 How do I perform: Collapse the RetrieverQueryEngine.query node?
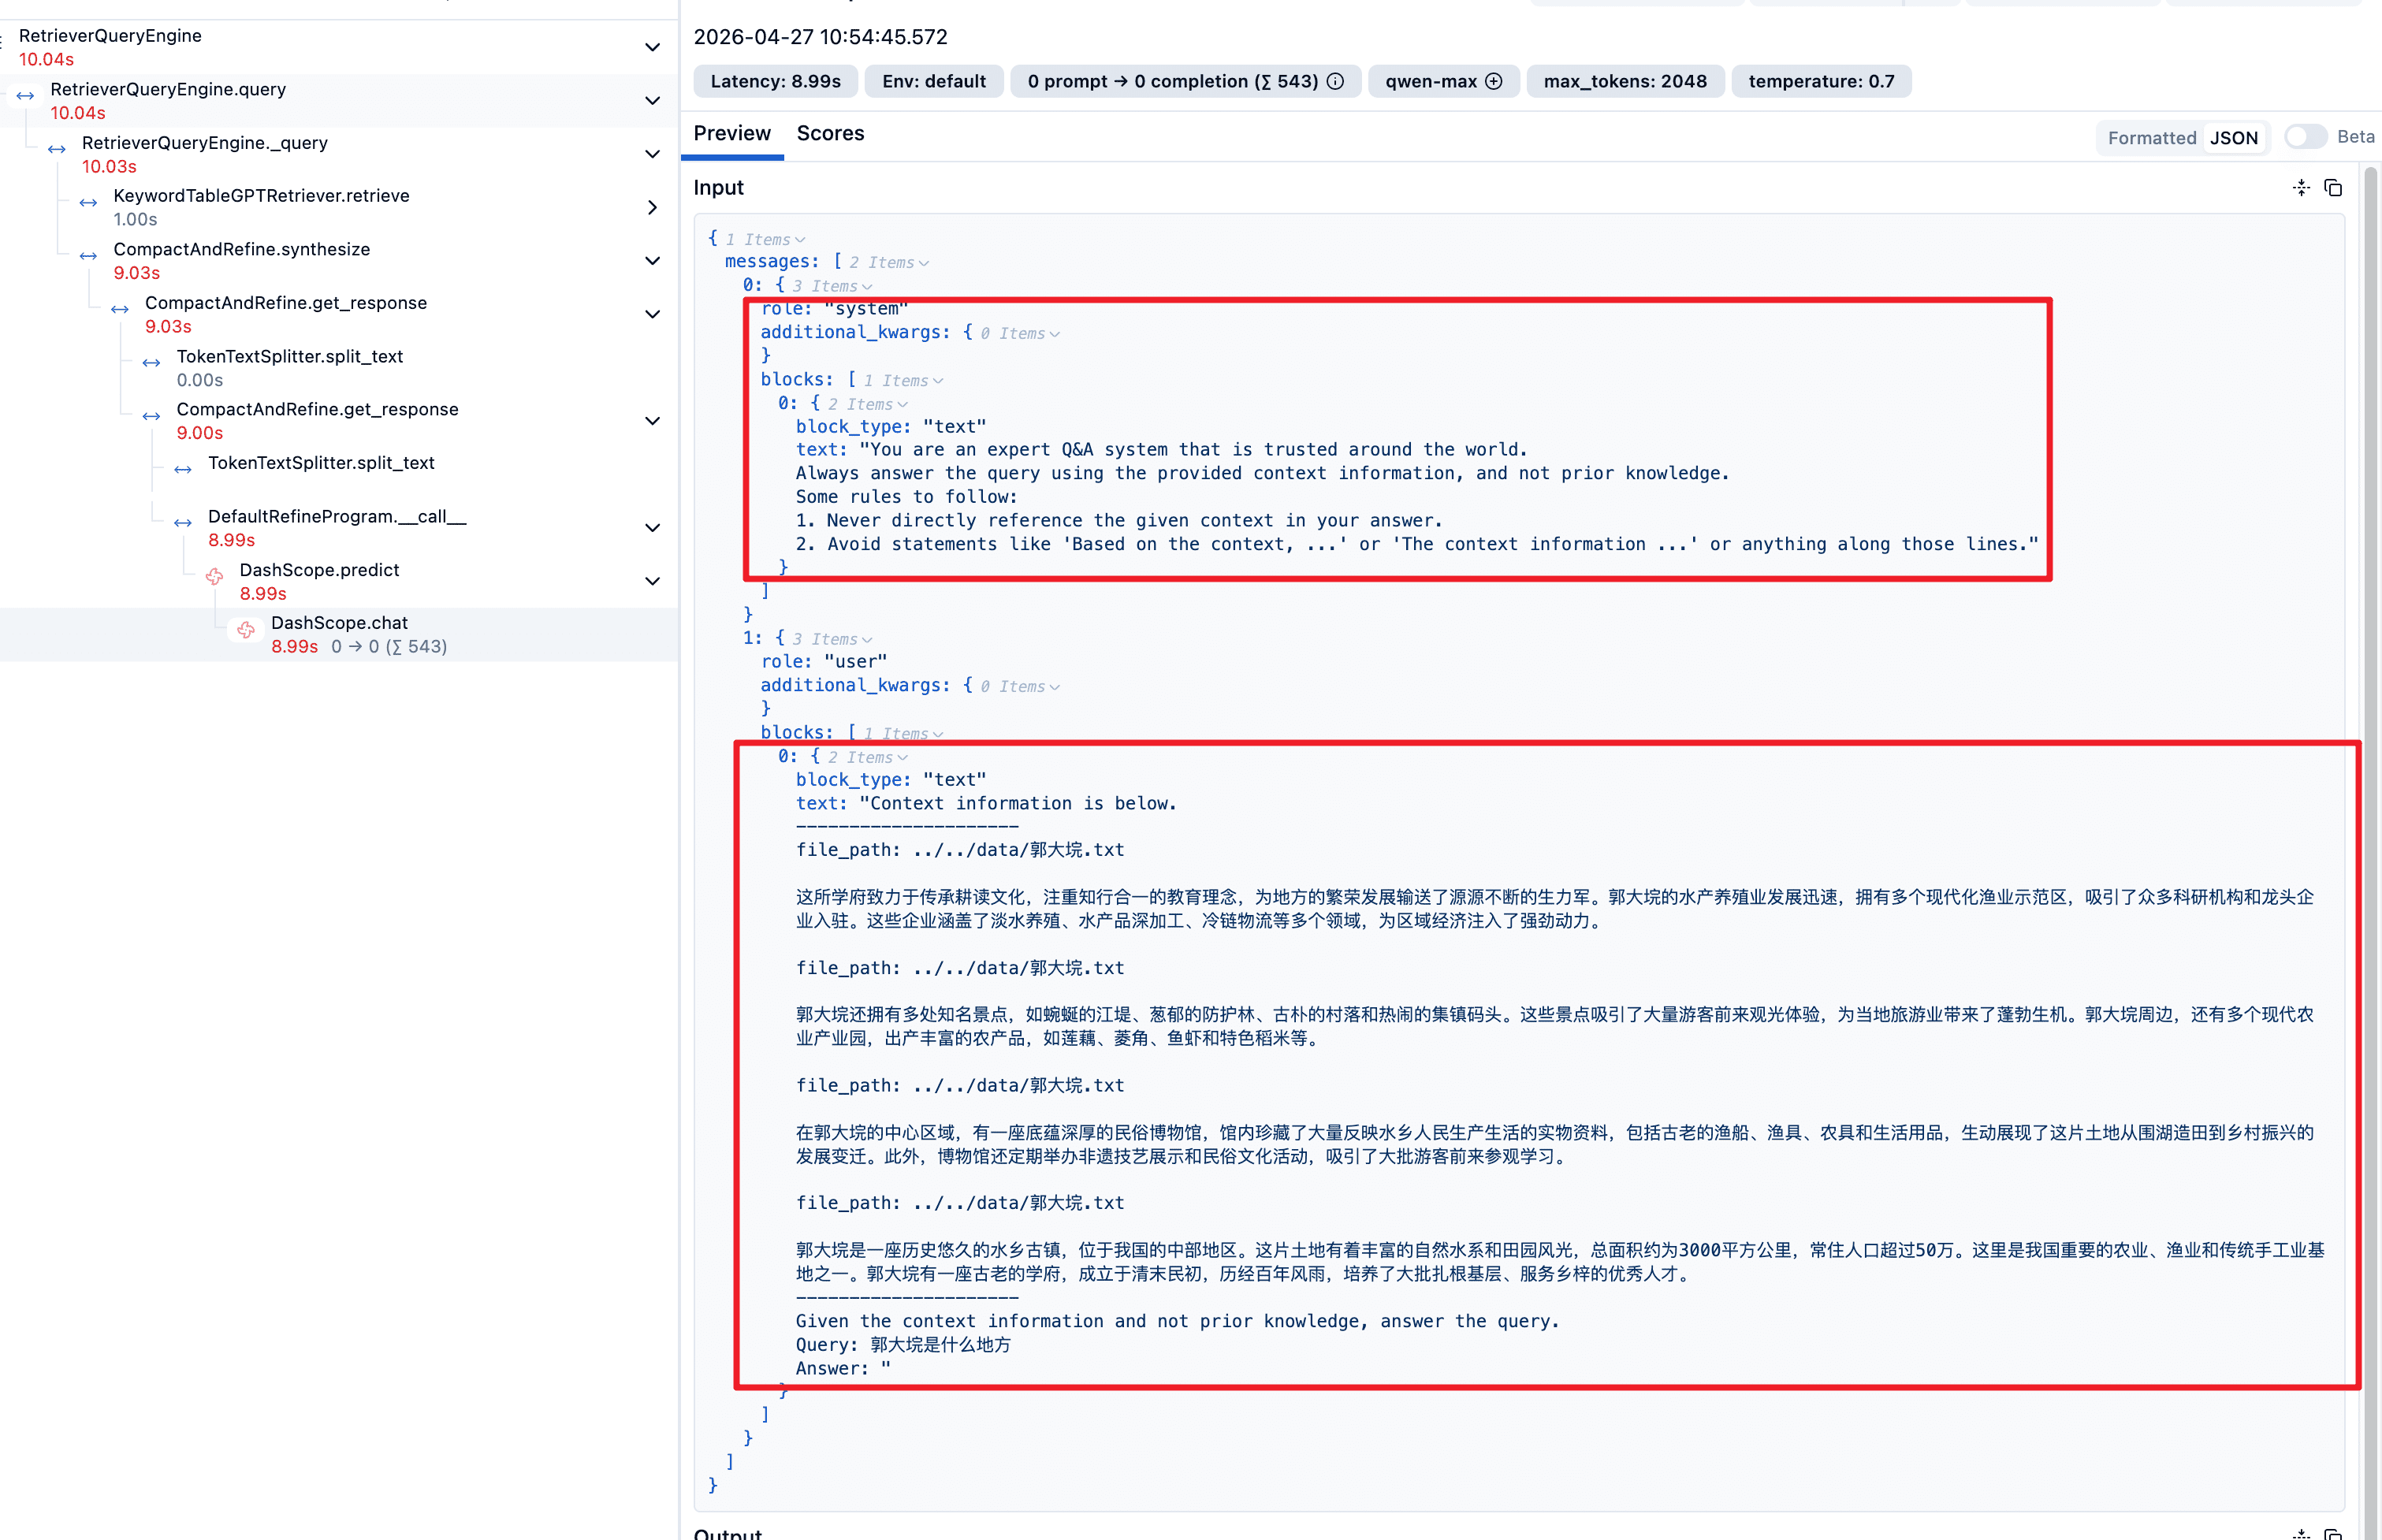[652, 101]
